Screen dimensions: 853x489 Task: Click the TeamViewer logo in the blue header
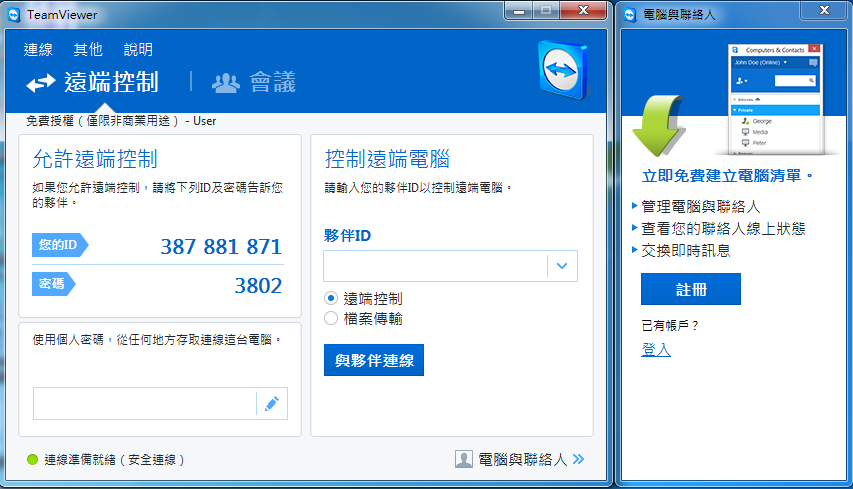tap(563, 70)
